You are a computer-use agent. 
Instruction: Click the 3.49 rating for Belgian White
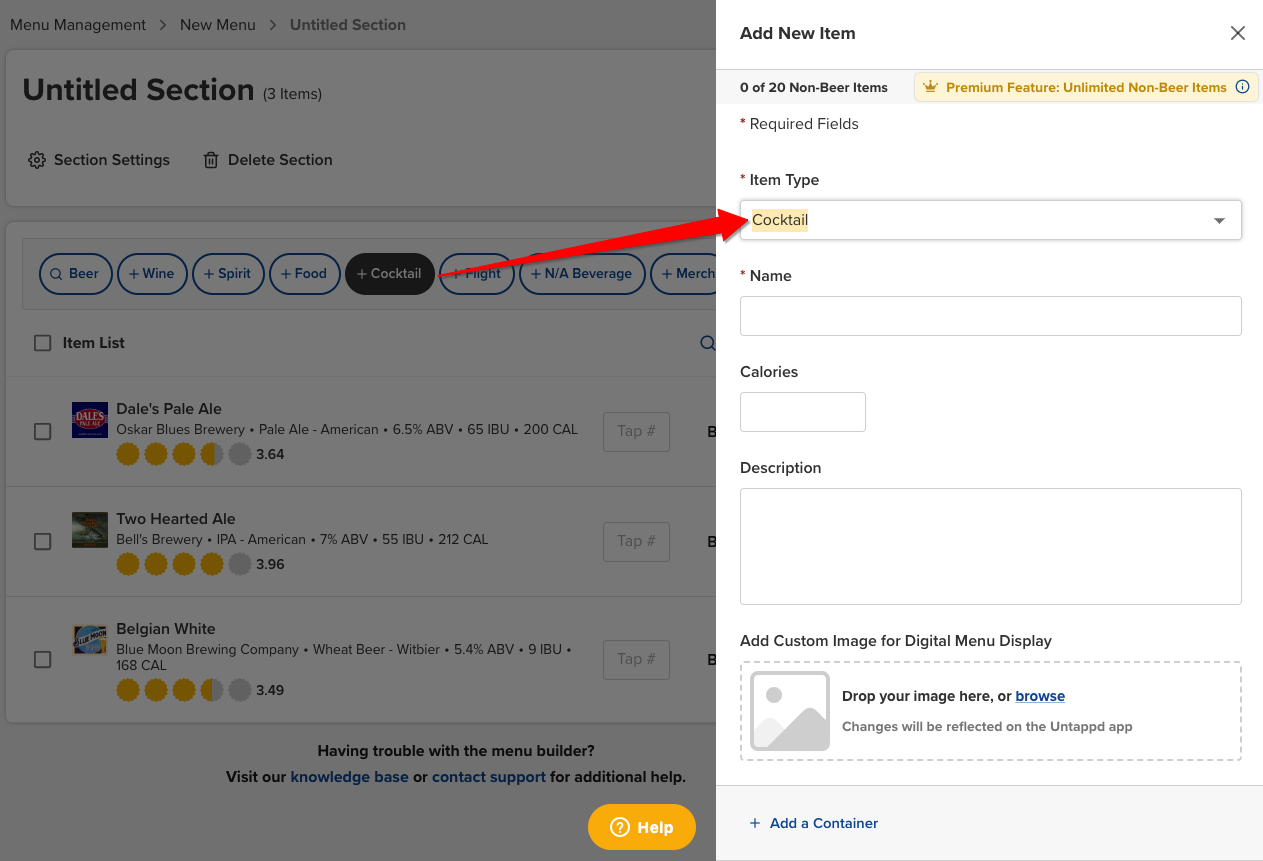[x=270, y=690]
